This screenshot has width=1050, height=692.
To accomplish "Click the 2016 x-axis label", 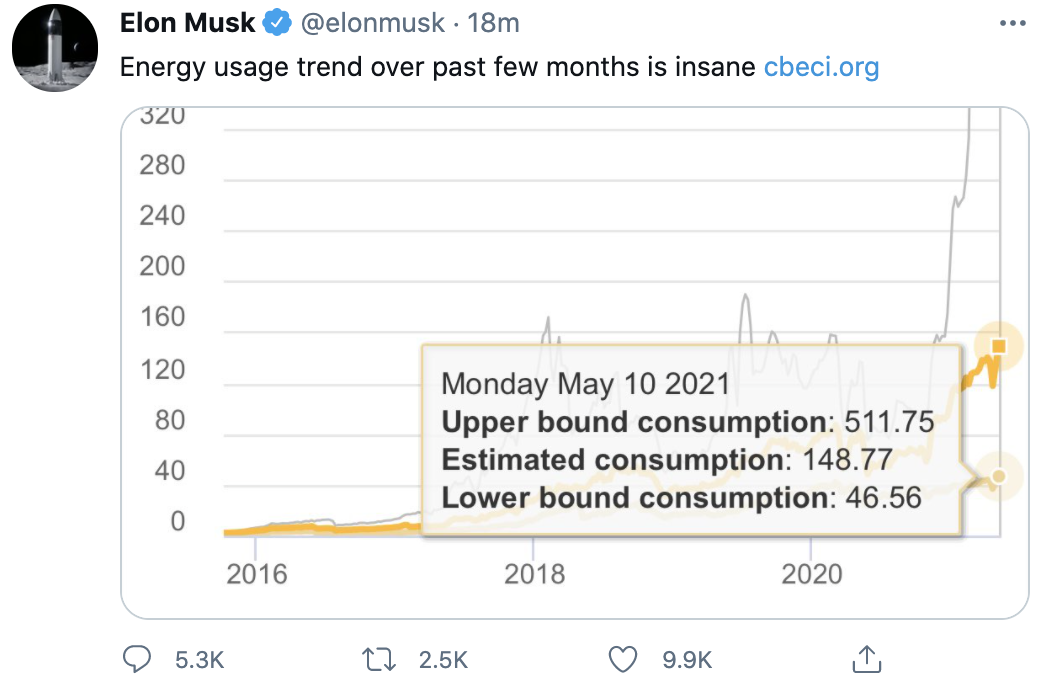I will [257, 573].
